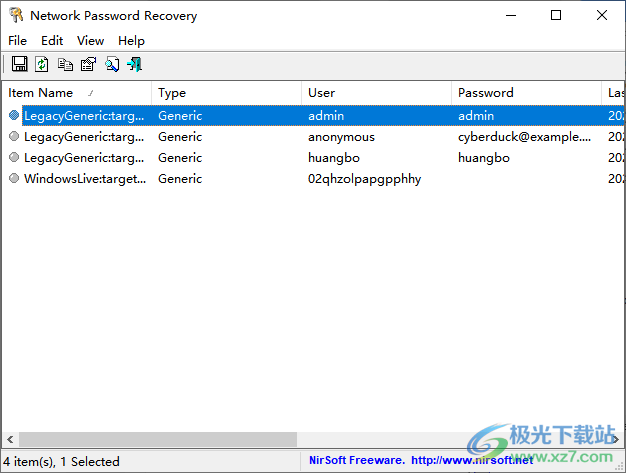The width and height of the screenshot is (626, 473).
Task: Click the Refresh toolbar icon
Action: pos(42,64)
